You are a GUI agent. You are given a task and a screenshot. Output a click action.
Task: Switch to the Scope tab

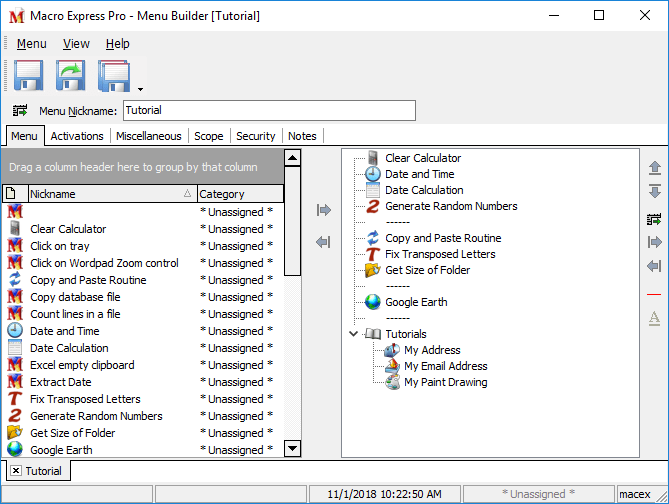[209, 136]
